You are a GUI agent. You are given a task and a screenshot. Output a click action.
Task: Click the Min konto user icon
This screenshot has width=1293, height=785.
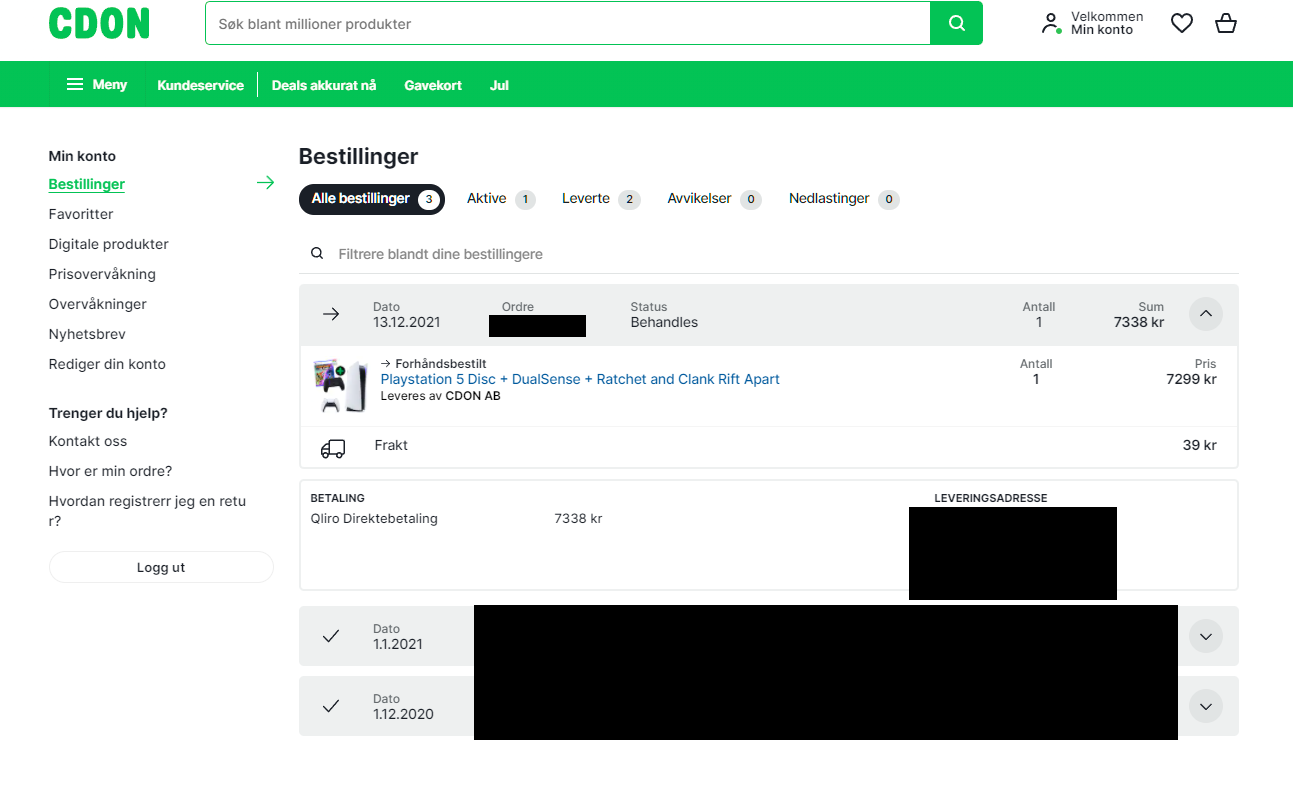click(x=1051, y=23)
